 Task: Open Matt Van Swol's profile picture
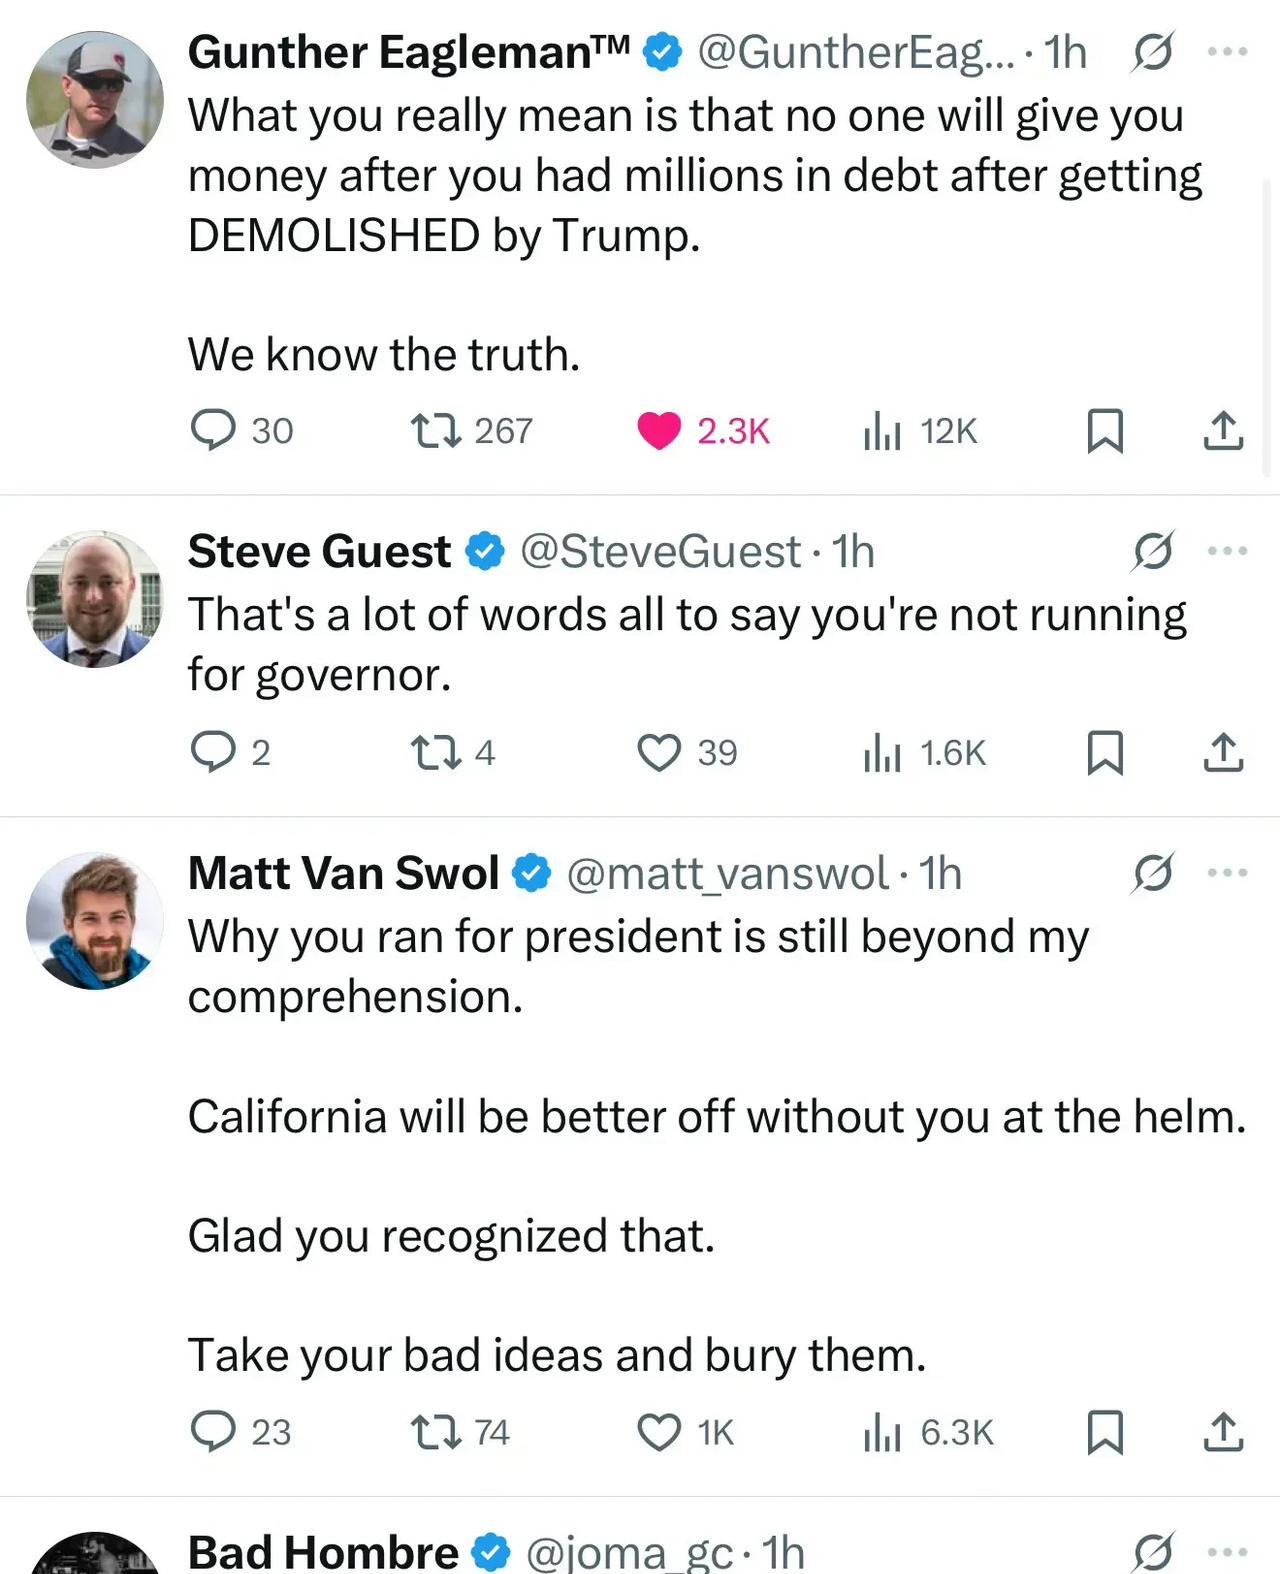[95, 921]
